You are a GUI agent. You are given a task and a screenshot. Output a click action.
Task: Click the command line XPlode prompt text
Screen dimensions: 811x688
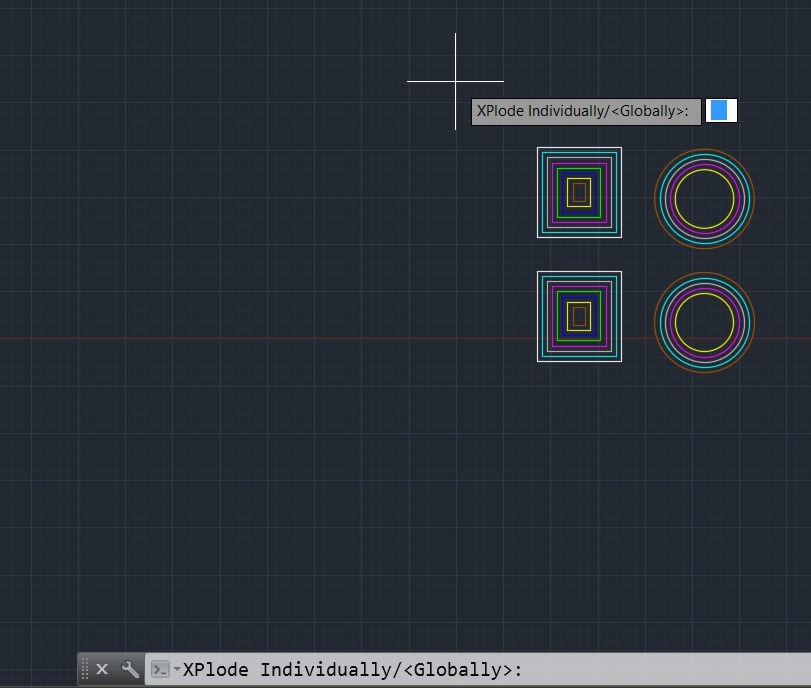point(353,669)
